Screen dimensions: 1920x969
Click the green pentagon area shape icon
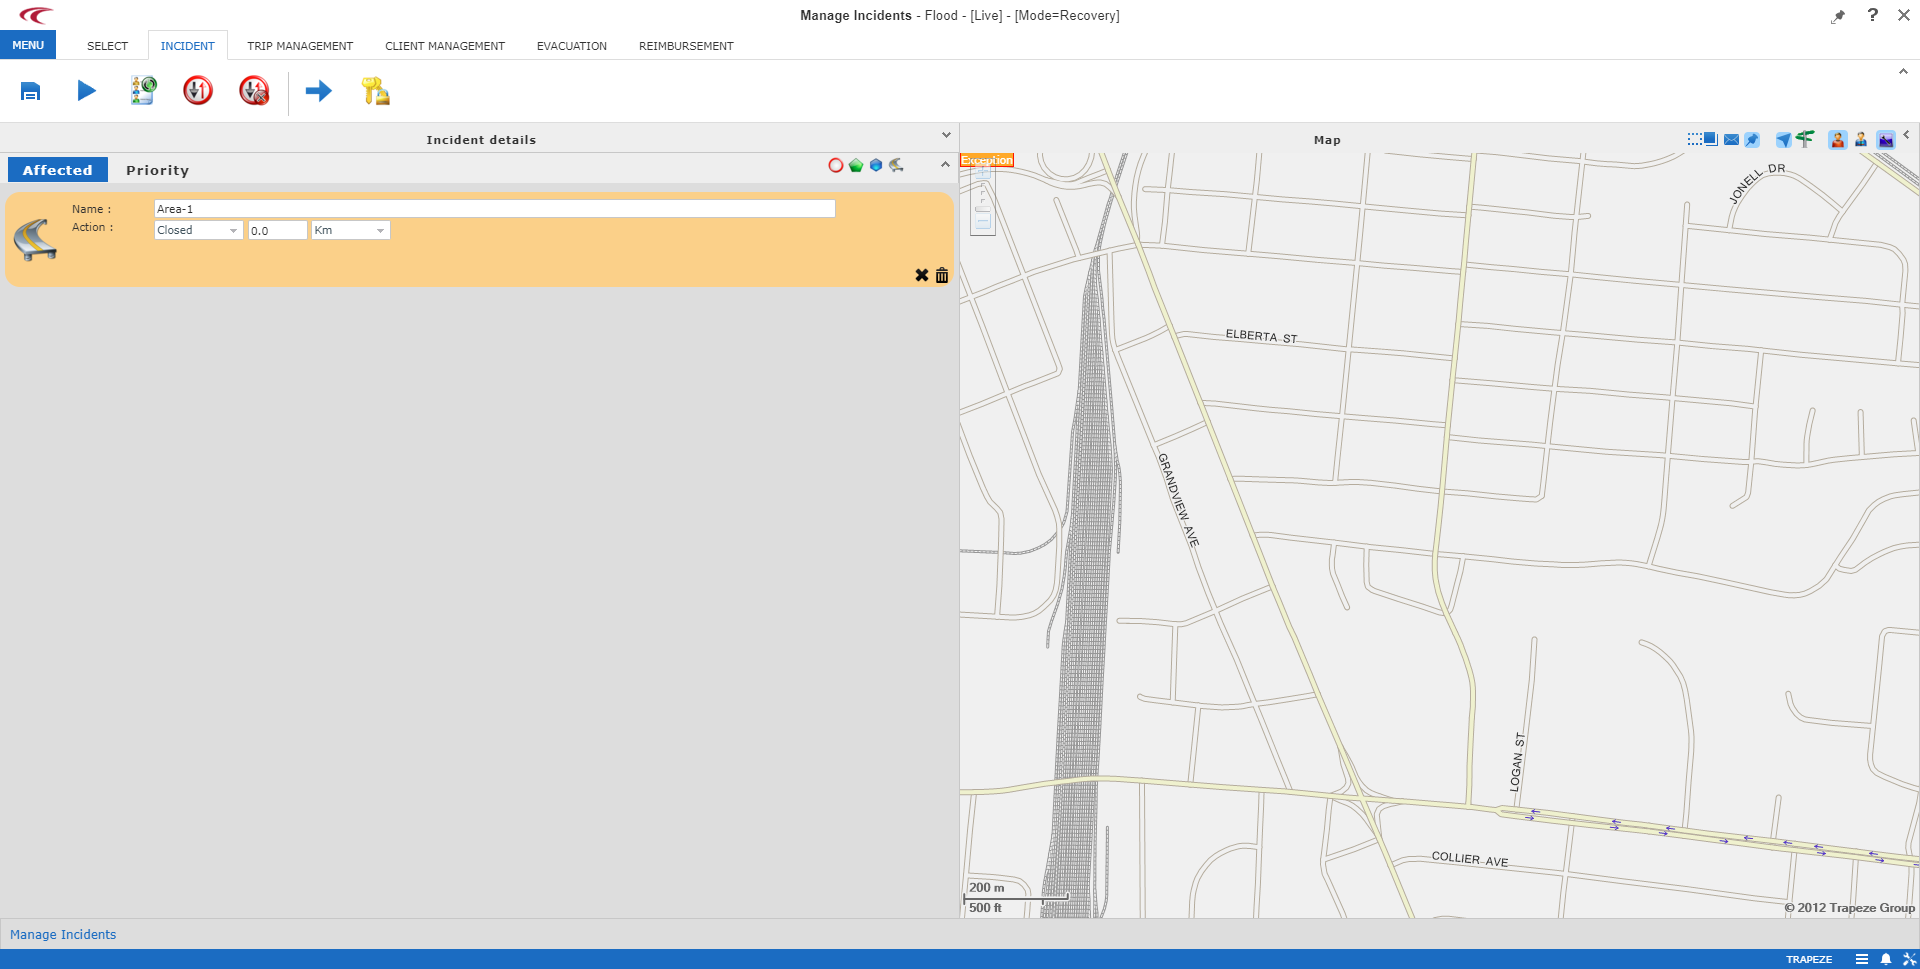[x=856, y=165]
